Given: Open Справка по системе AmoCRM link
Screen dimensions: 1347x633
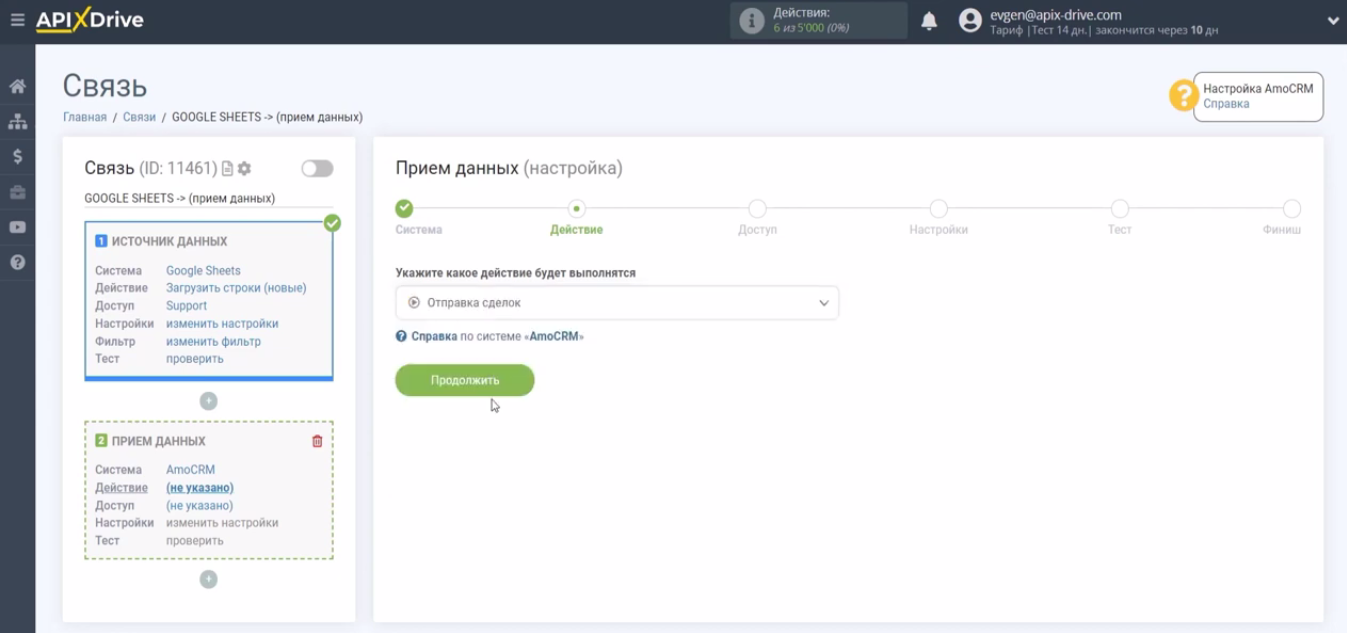Looking at the screenshot, I should (489, 337).
